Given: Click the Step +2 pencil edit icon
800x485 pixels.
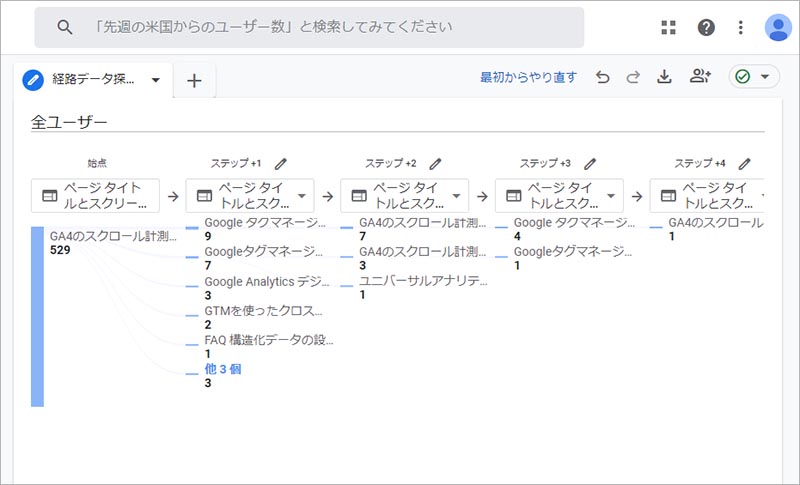Looking at the screenshot, I should 435,163.
